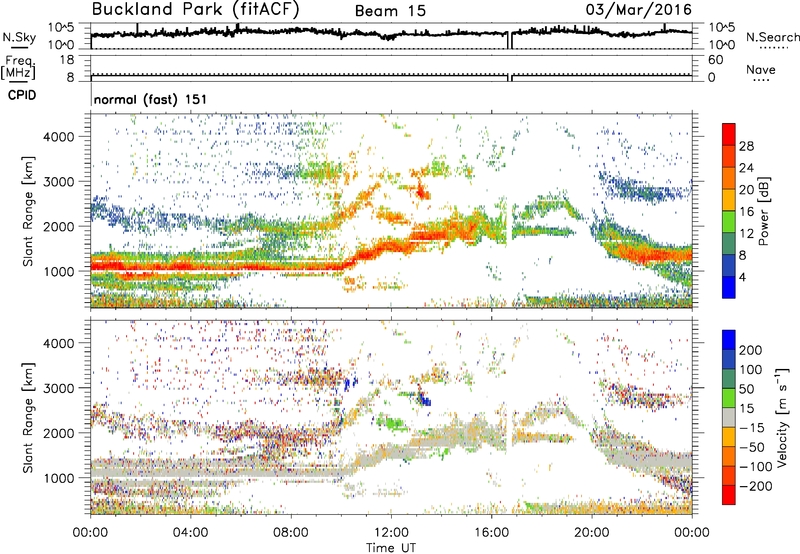Click the 20:00 time tick label
This screenshot has width=800, height=554.
point(591,533)
